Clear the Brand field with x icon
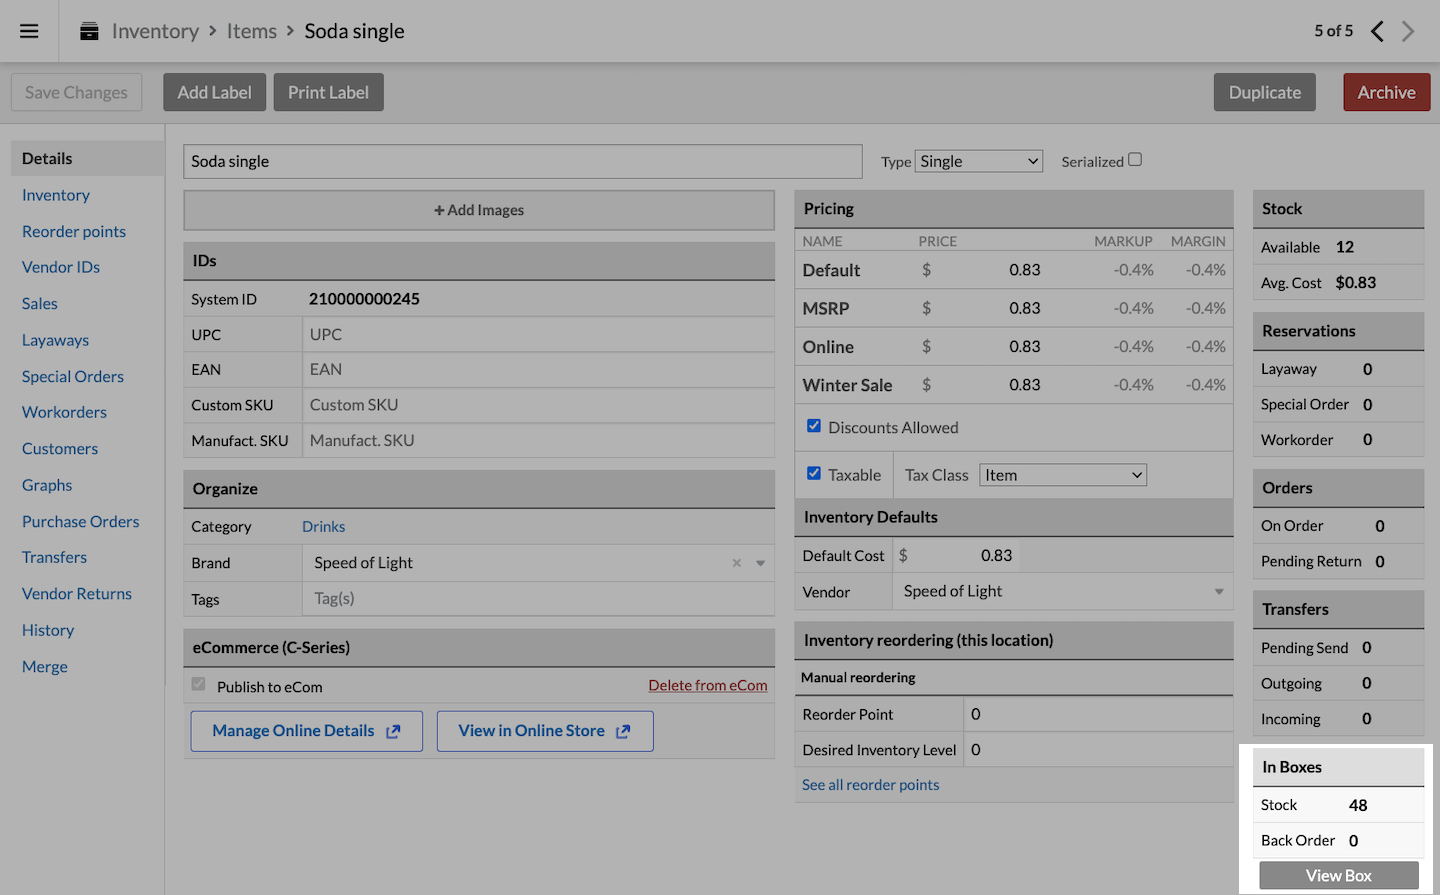Viewport: 1440px width, 895px height. 737,563
